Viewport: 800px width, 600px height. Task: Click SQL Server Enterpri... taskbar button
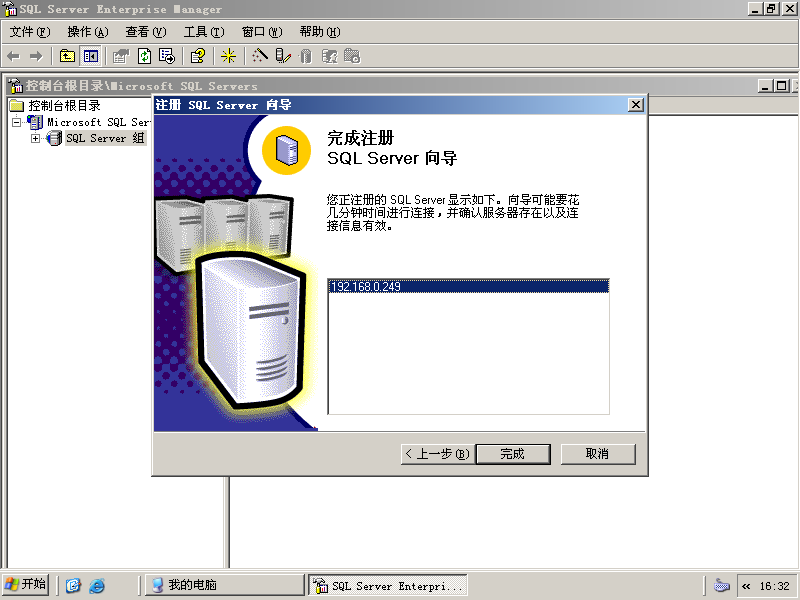pos(388,585)
